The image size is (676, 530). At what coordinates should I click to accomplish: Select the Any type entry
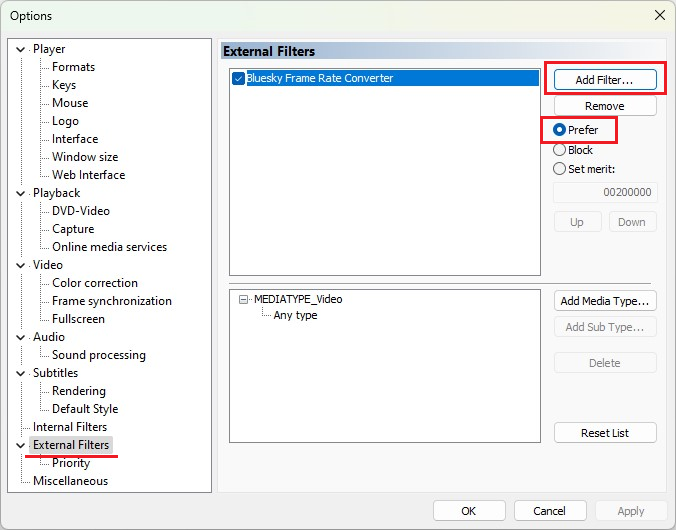tap(295, 315)
